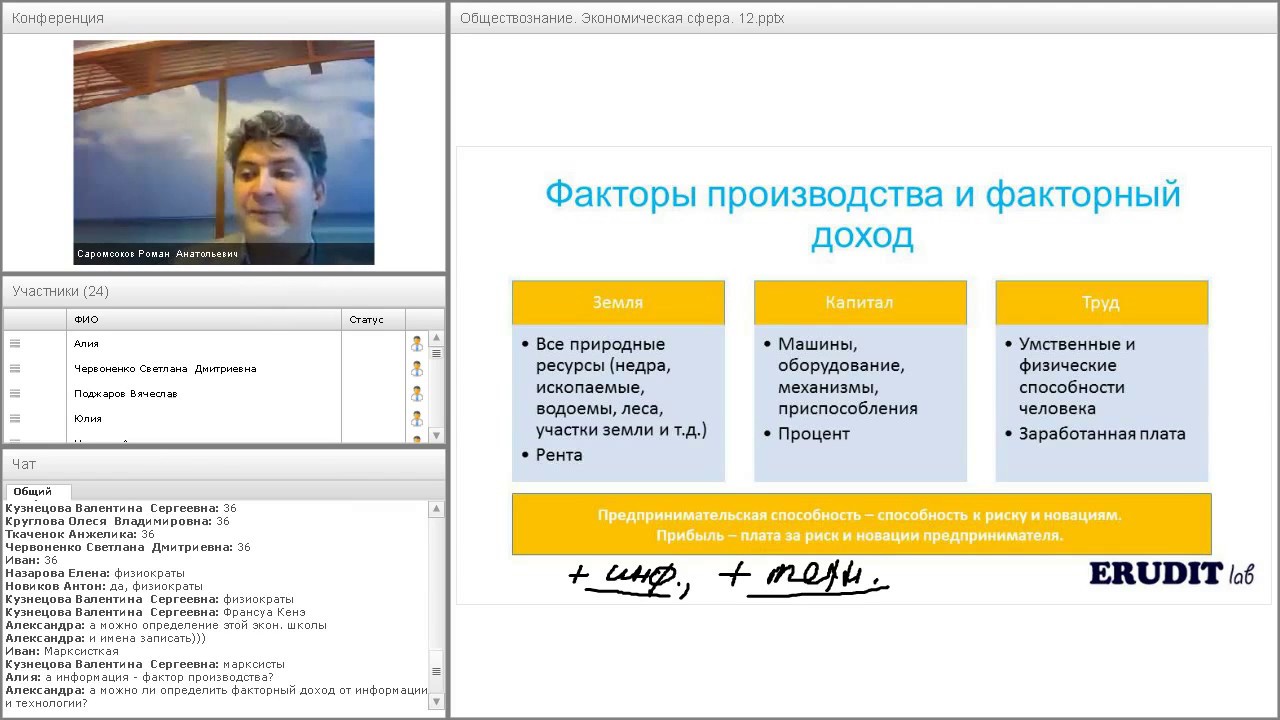The width and height of the screenshot is (1280, 720).
Task: Click the Труд header on the slide
Action: tap(1101, 302)
